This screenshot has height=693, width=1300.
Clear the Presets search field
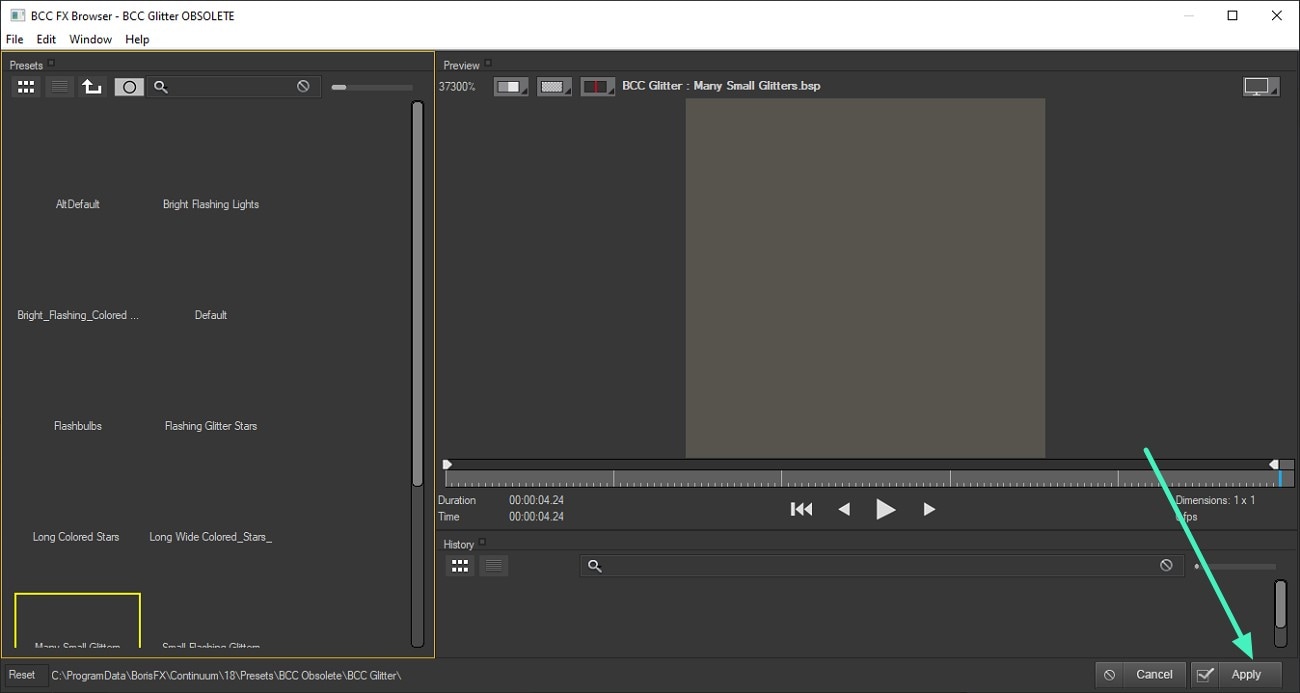(x=303, y=87)
